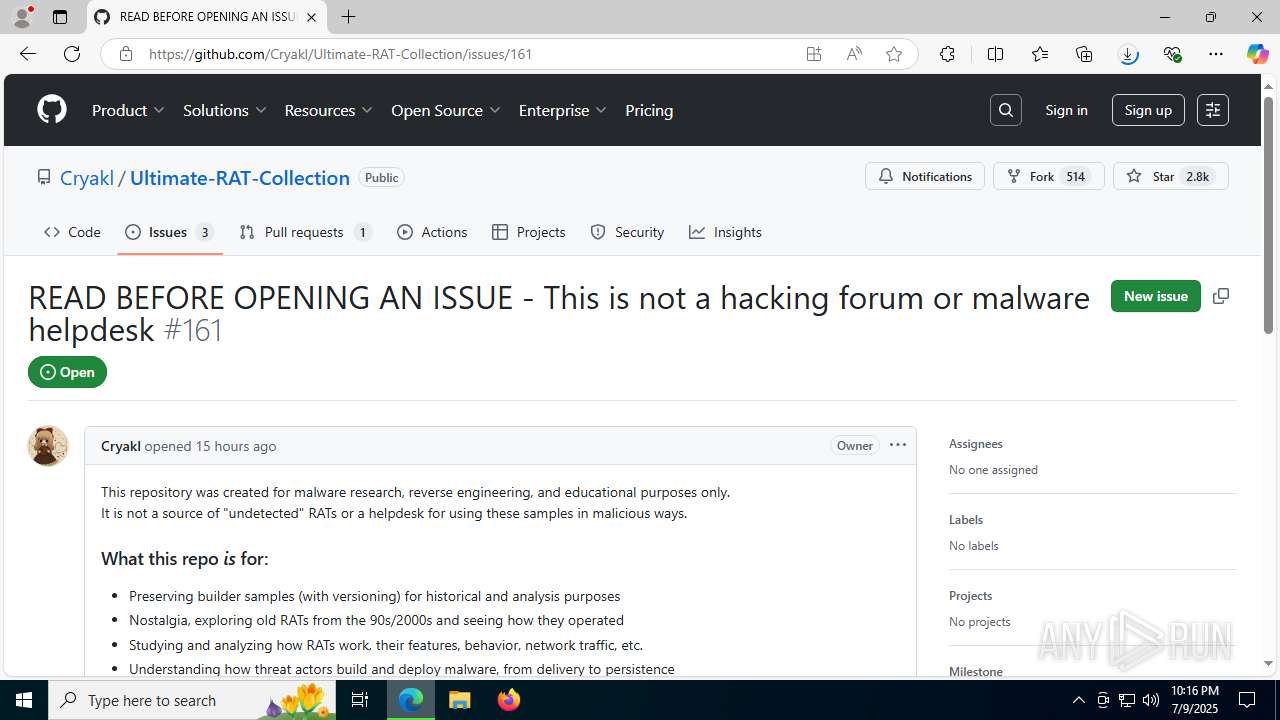Switch to the Pull requests tab
Screen dimensions: 1280x720
pos(306,232)
